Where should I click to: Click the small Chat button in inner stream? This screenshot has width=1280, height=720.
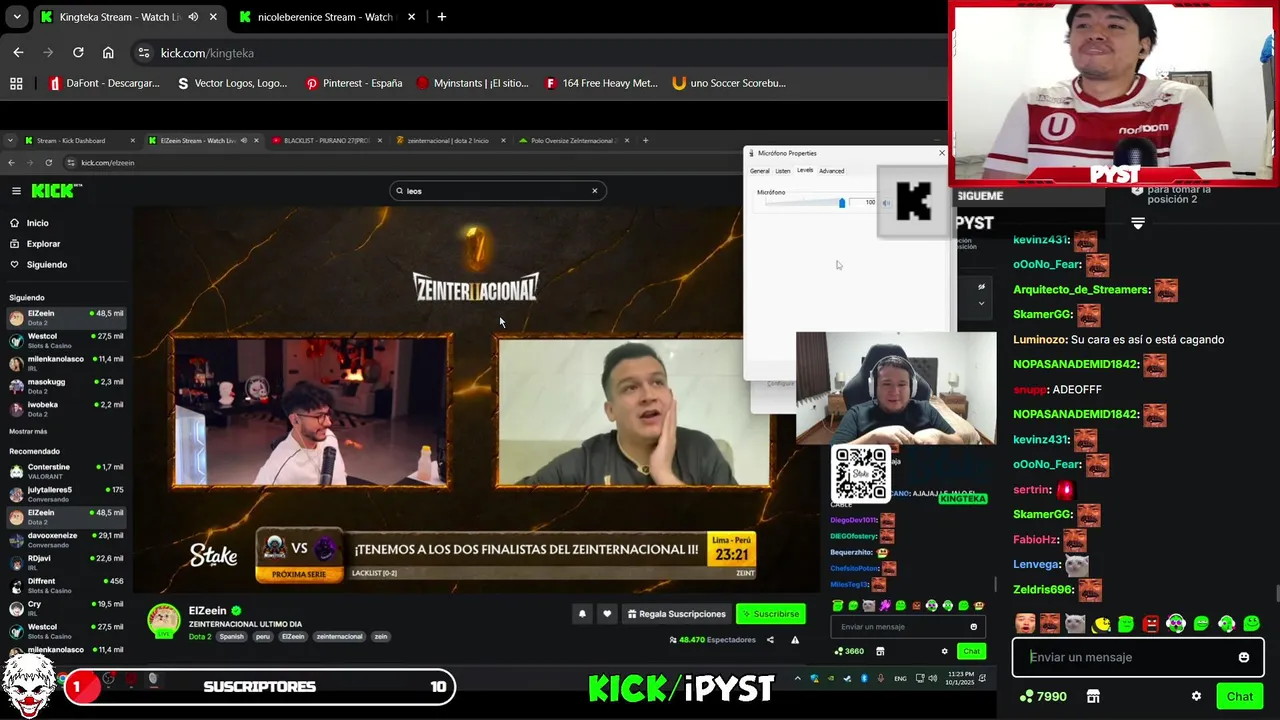[x=971, y=651]
